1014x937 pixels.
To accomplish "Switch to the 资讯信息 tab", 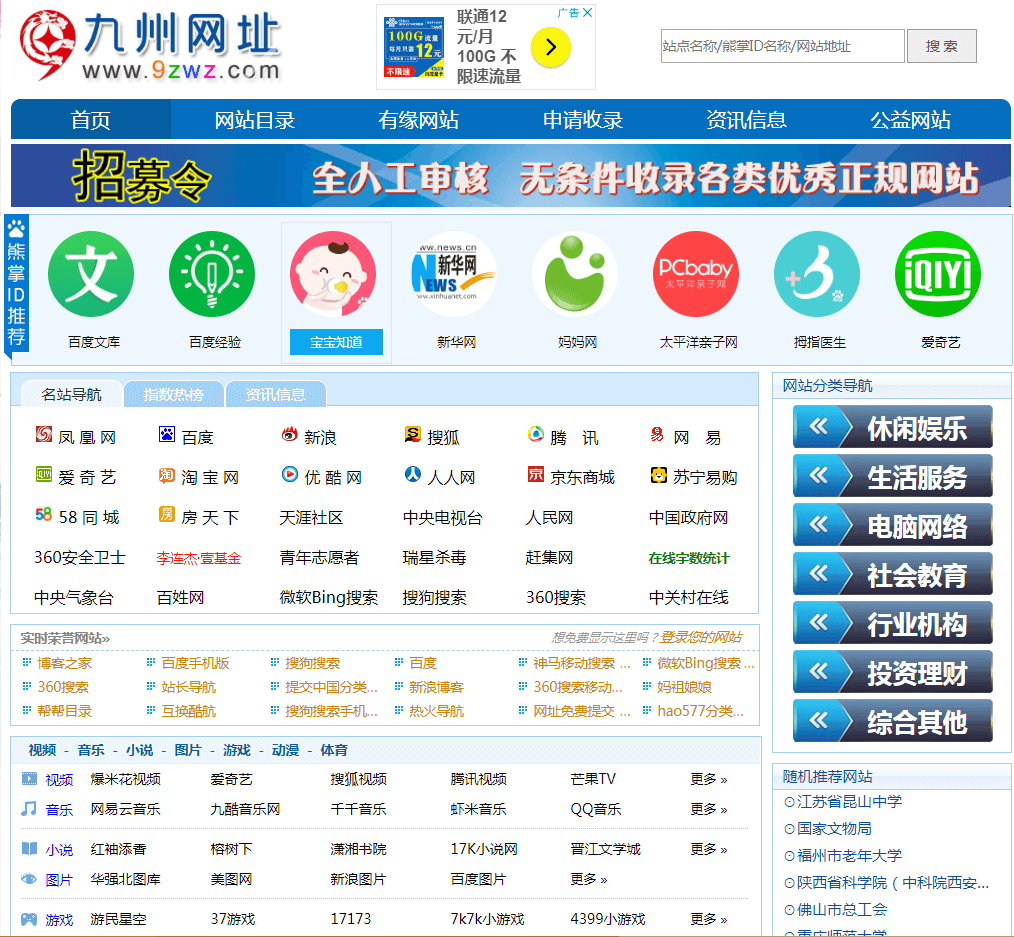I will [x=276, y=394].
